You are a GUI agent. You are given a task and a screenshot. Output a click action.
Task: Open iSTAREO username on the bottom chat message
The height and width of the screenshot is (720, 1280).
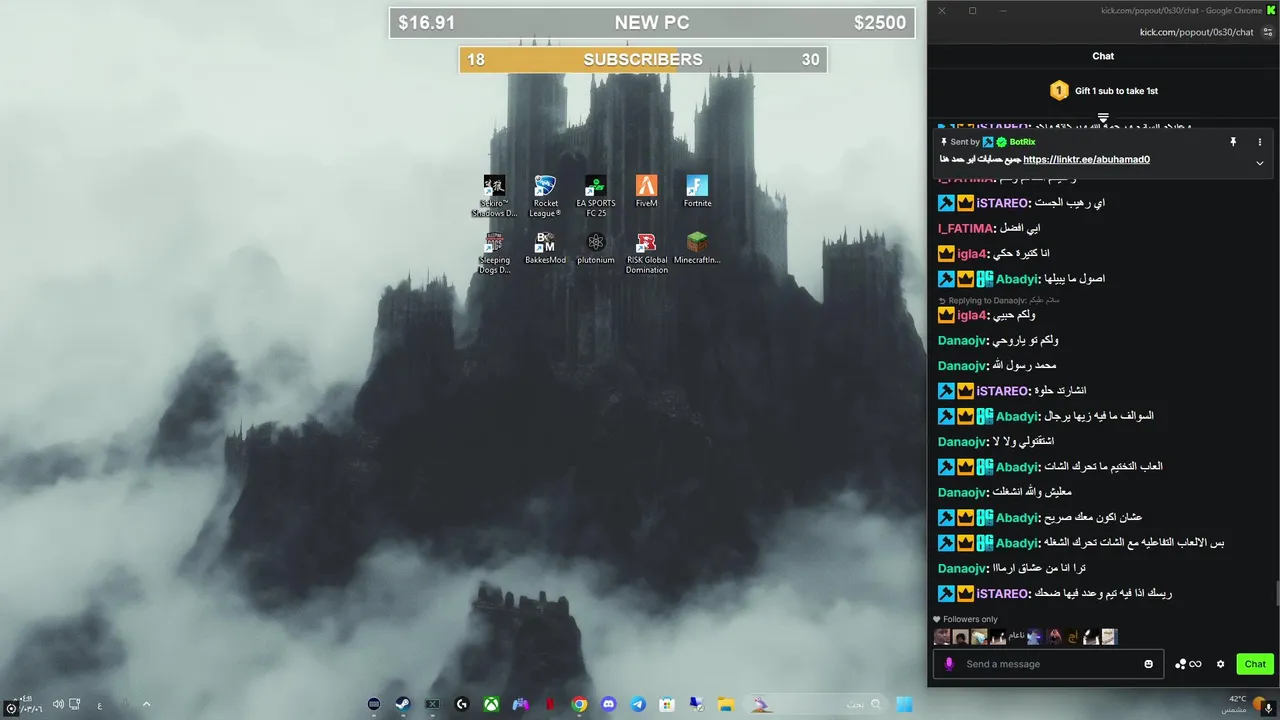1003,594
